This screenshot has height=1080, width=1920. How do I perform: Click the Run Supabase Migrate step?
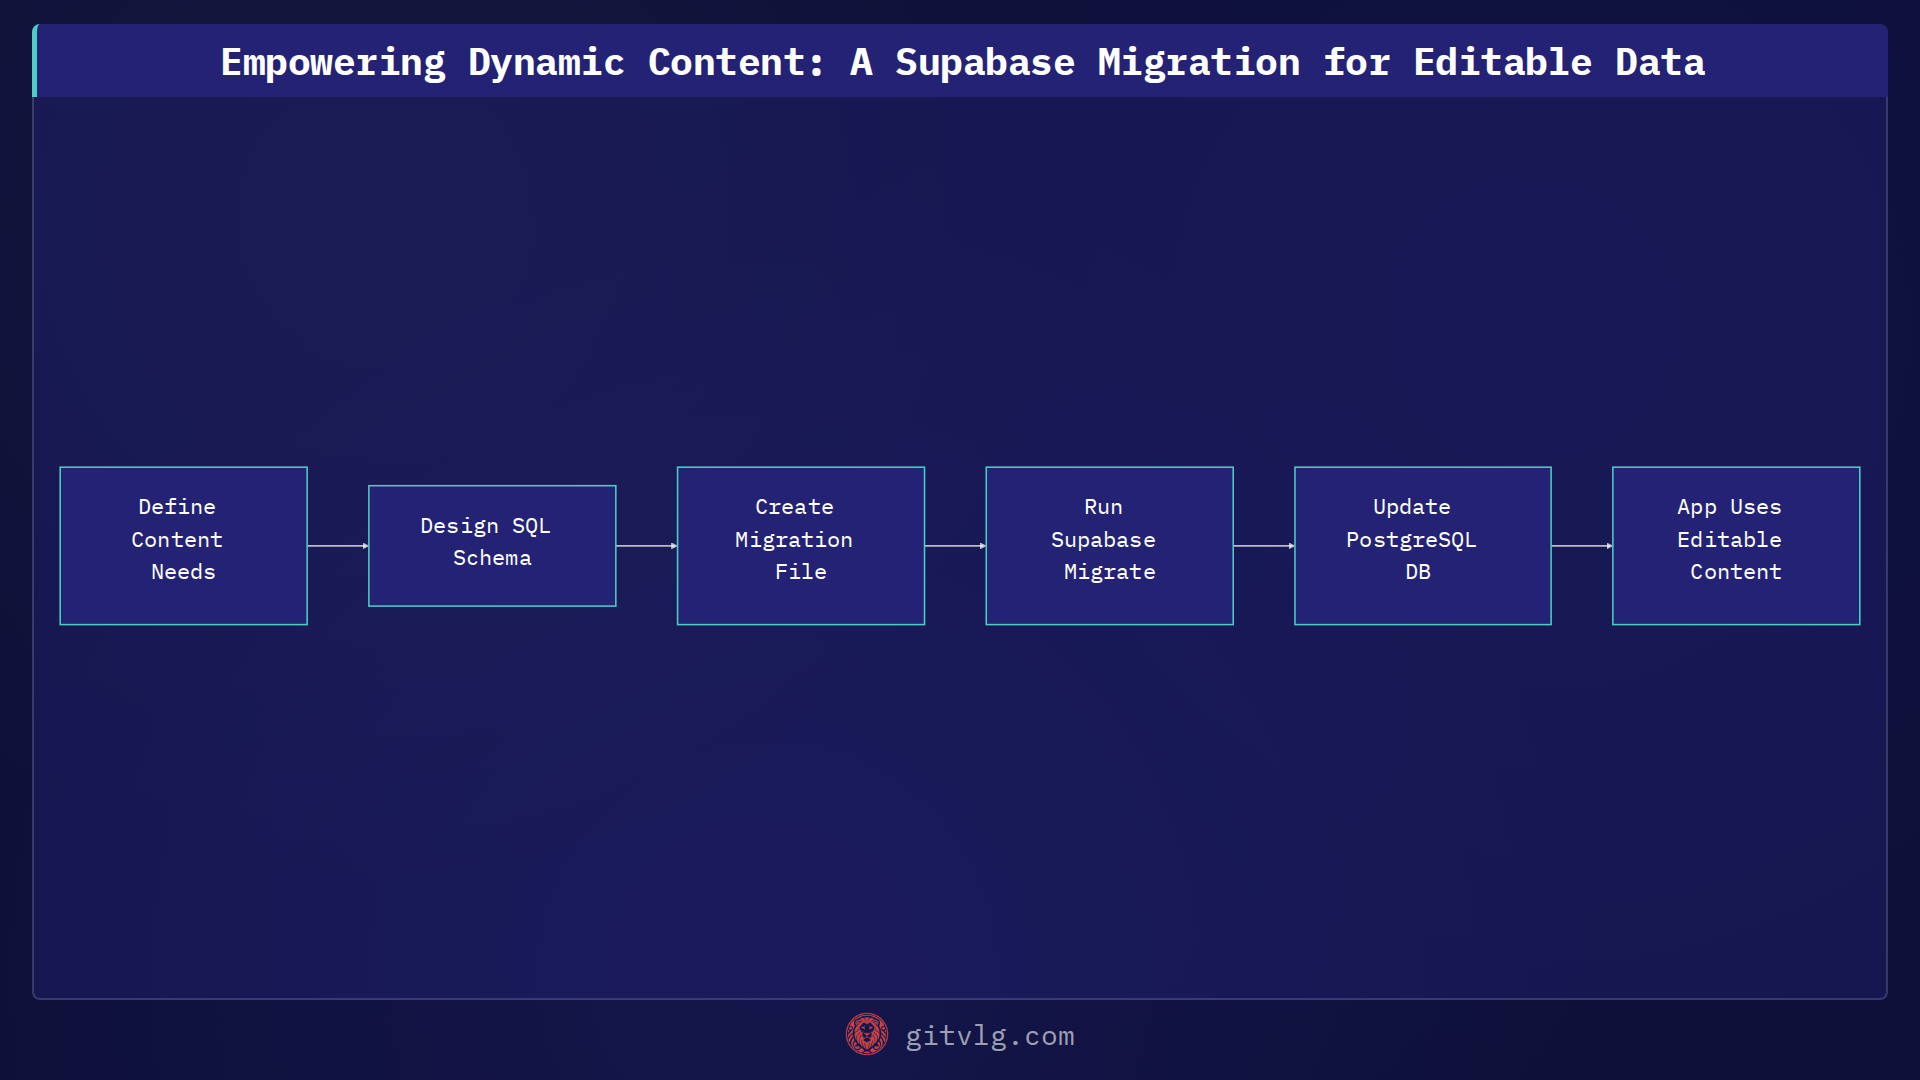1109,546
